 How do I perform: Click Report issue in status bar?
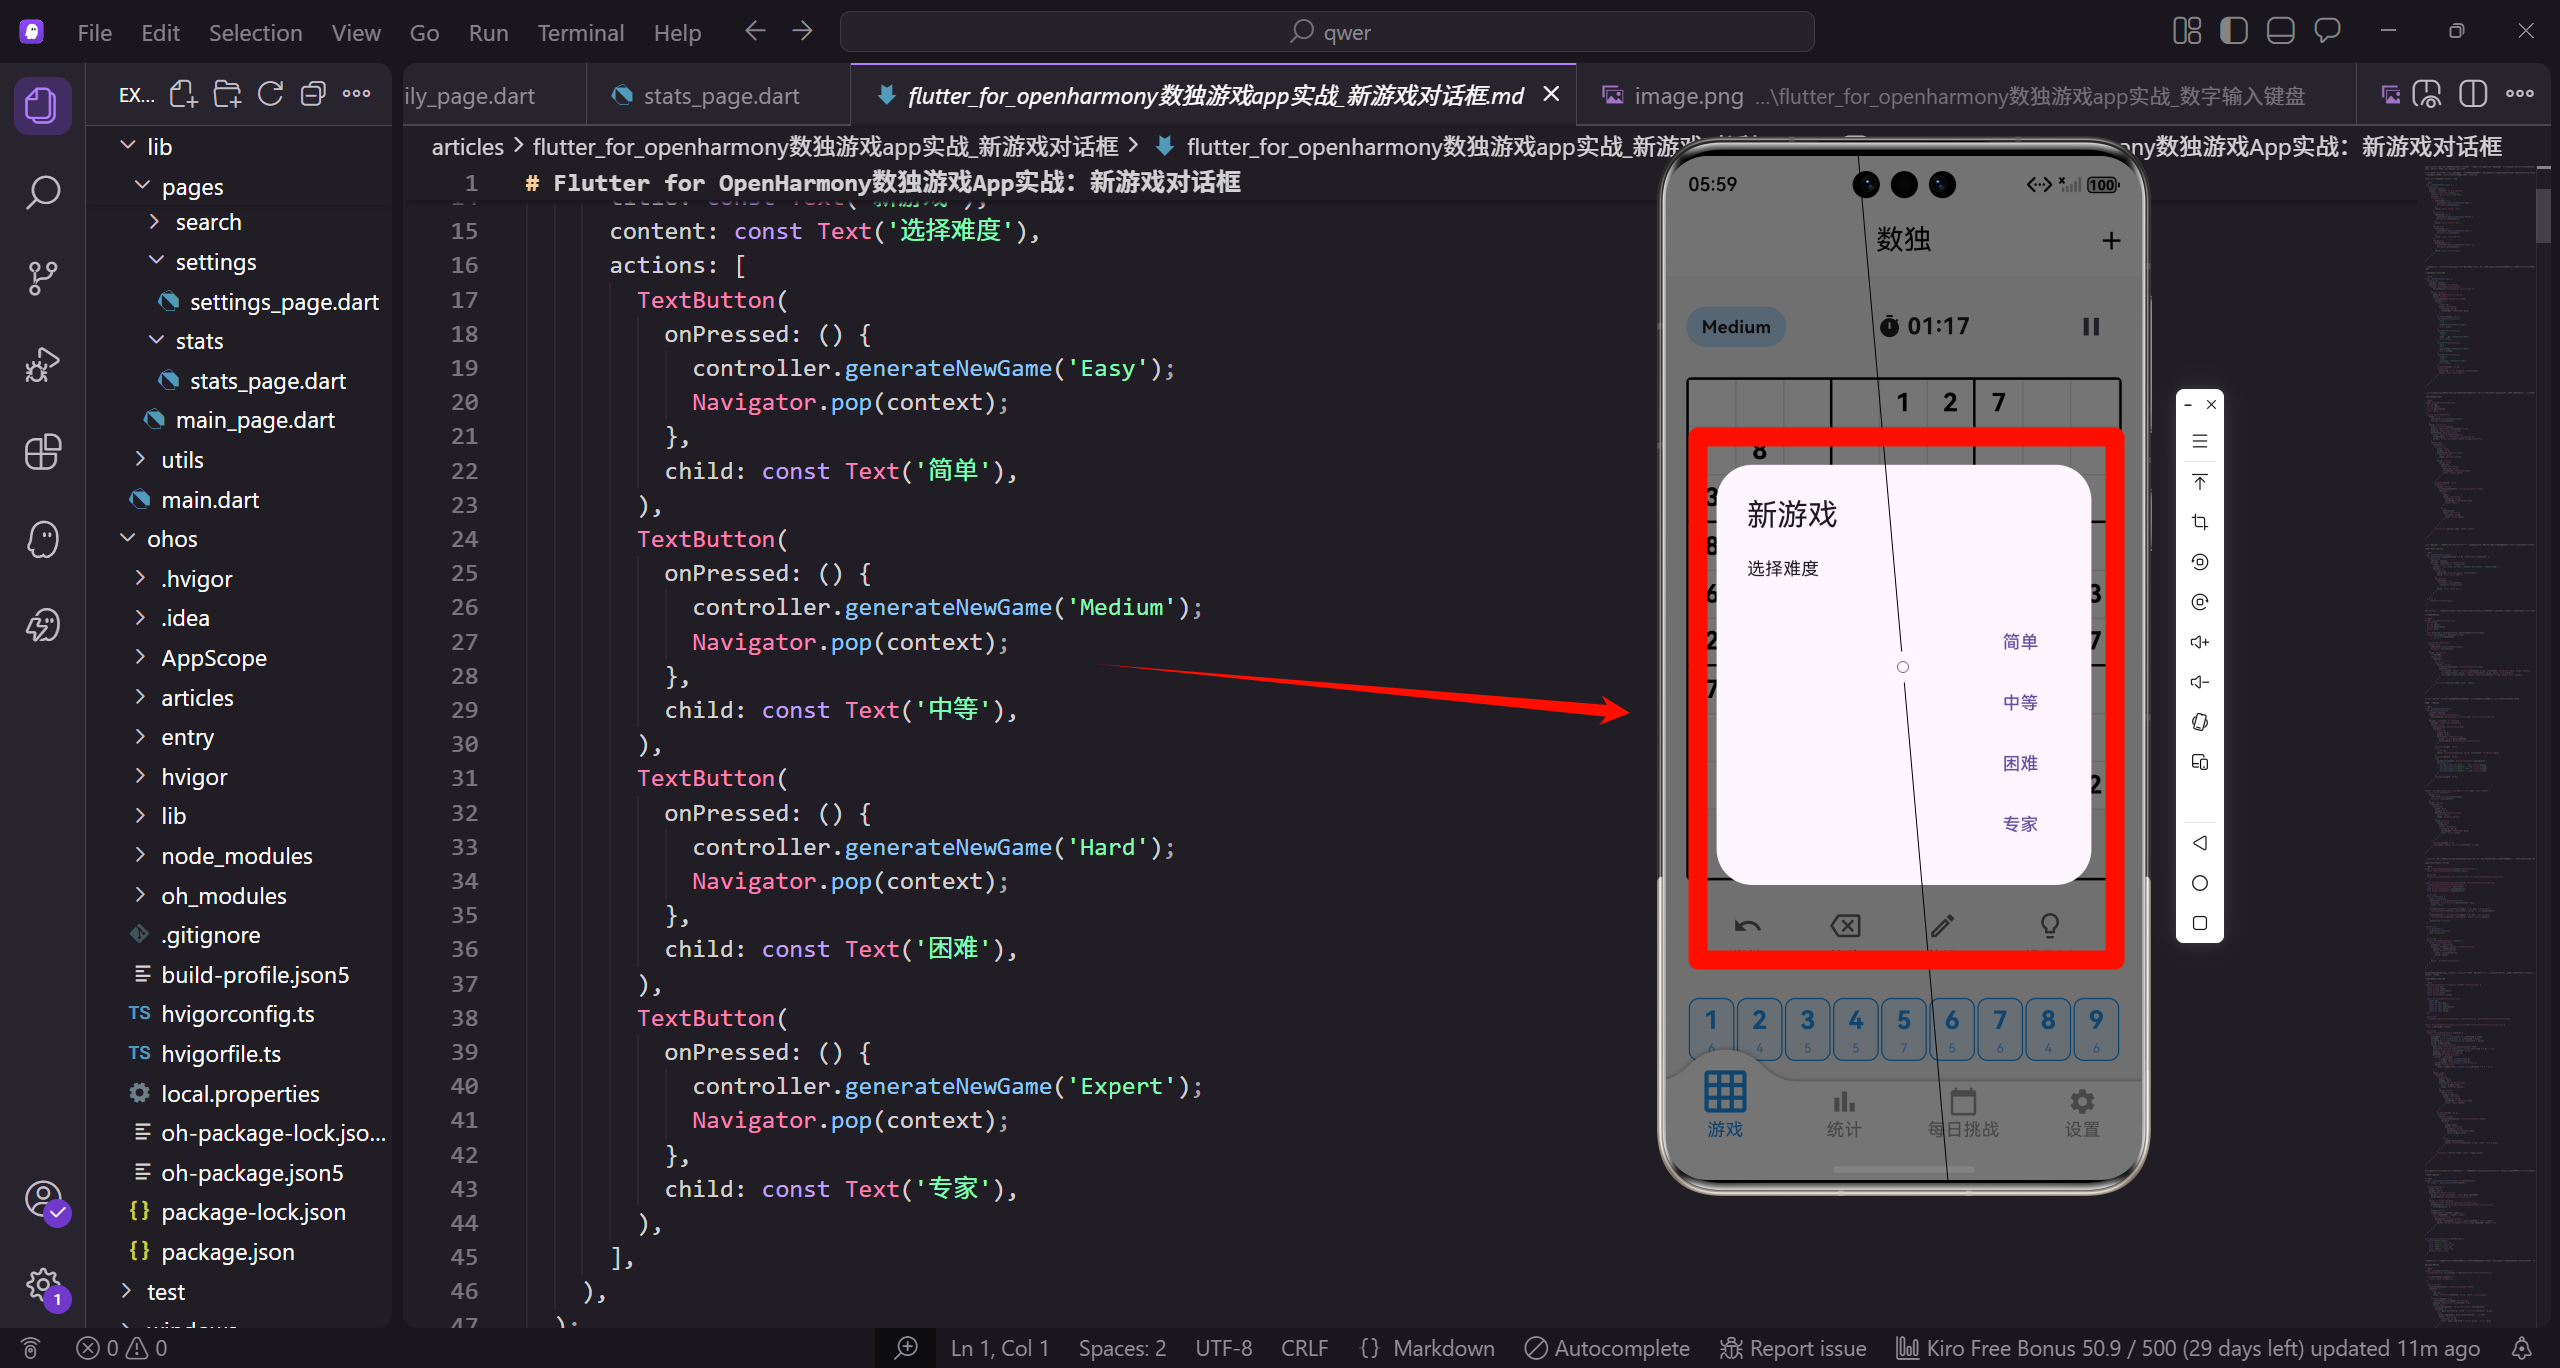[x=1793, y=1348]
